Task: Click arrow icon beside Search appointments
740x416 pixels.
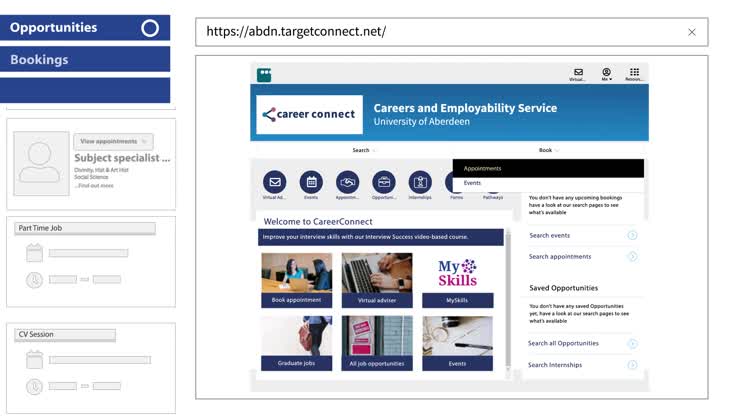Action: click(632, 256)
